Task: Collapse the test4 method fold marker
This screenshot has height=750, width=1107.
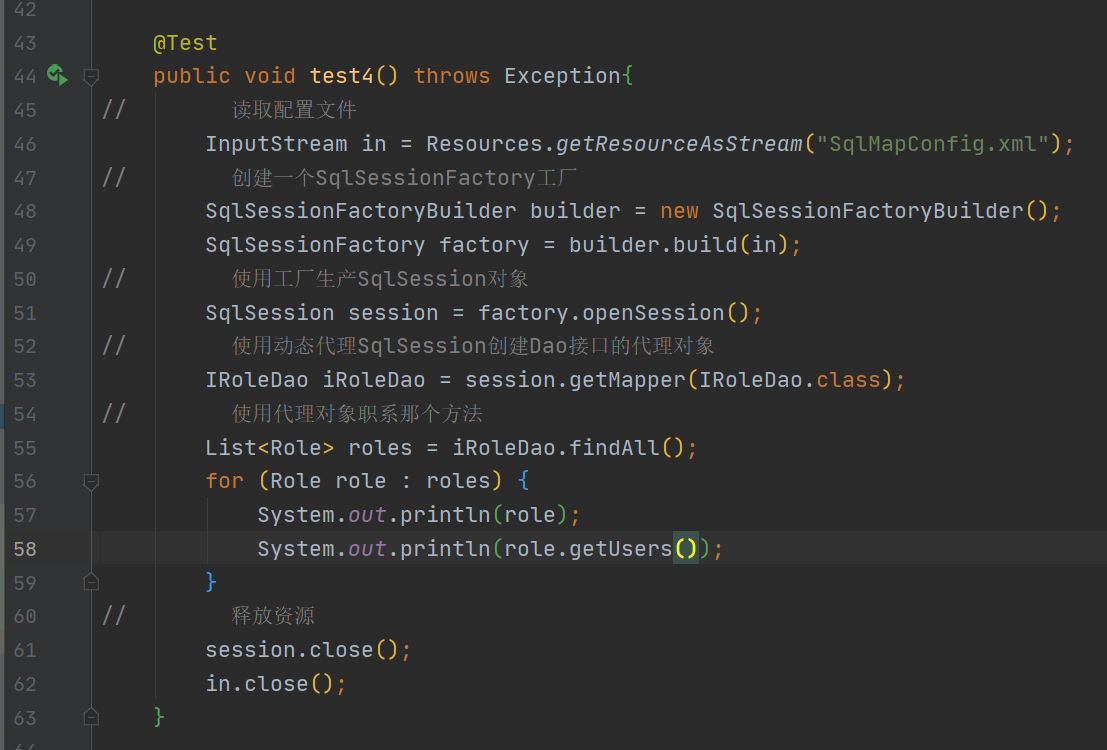Action: point(91,76)
